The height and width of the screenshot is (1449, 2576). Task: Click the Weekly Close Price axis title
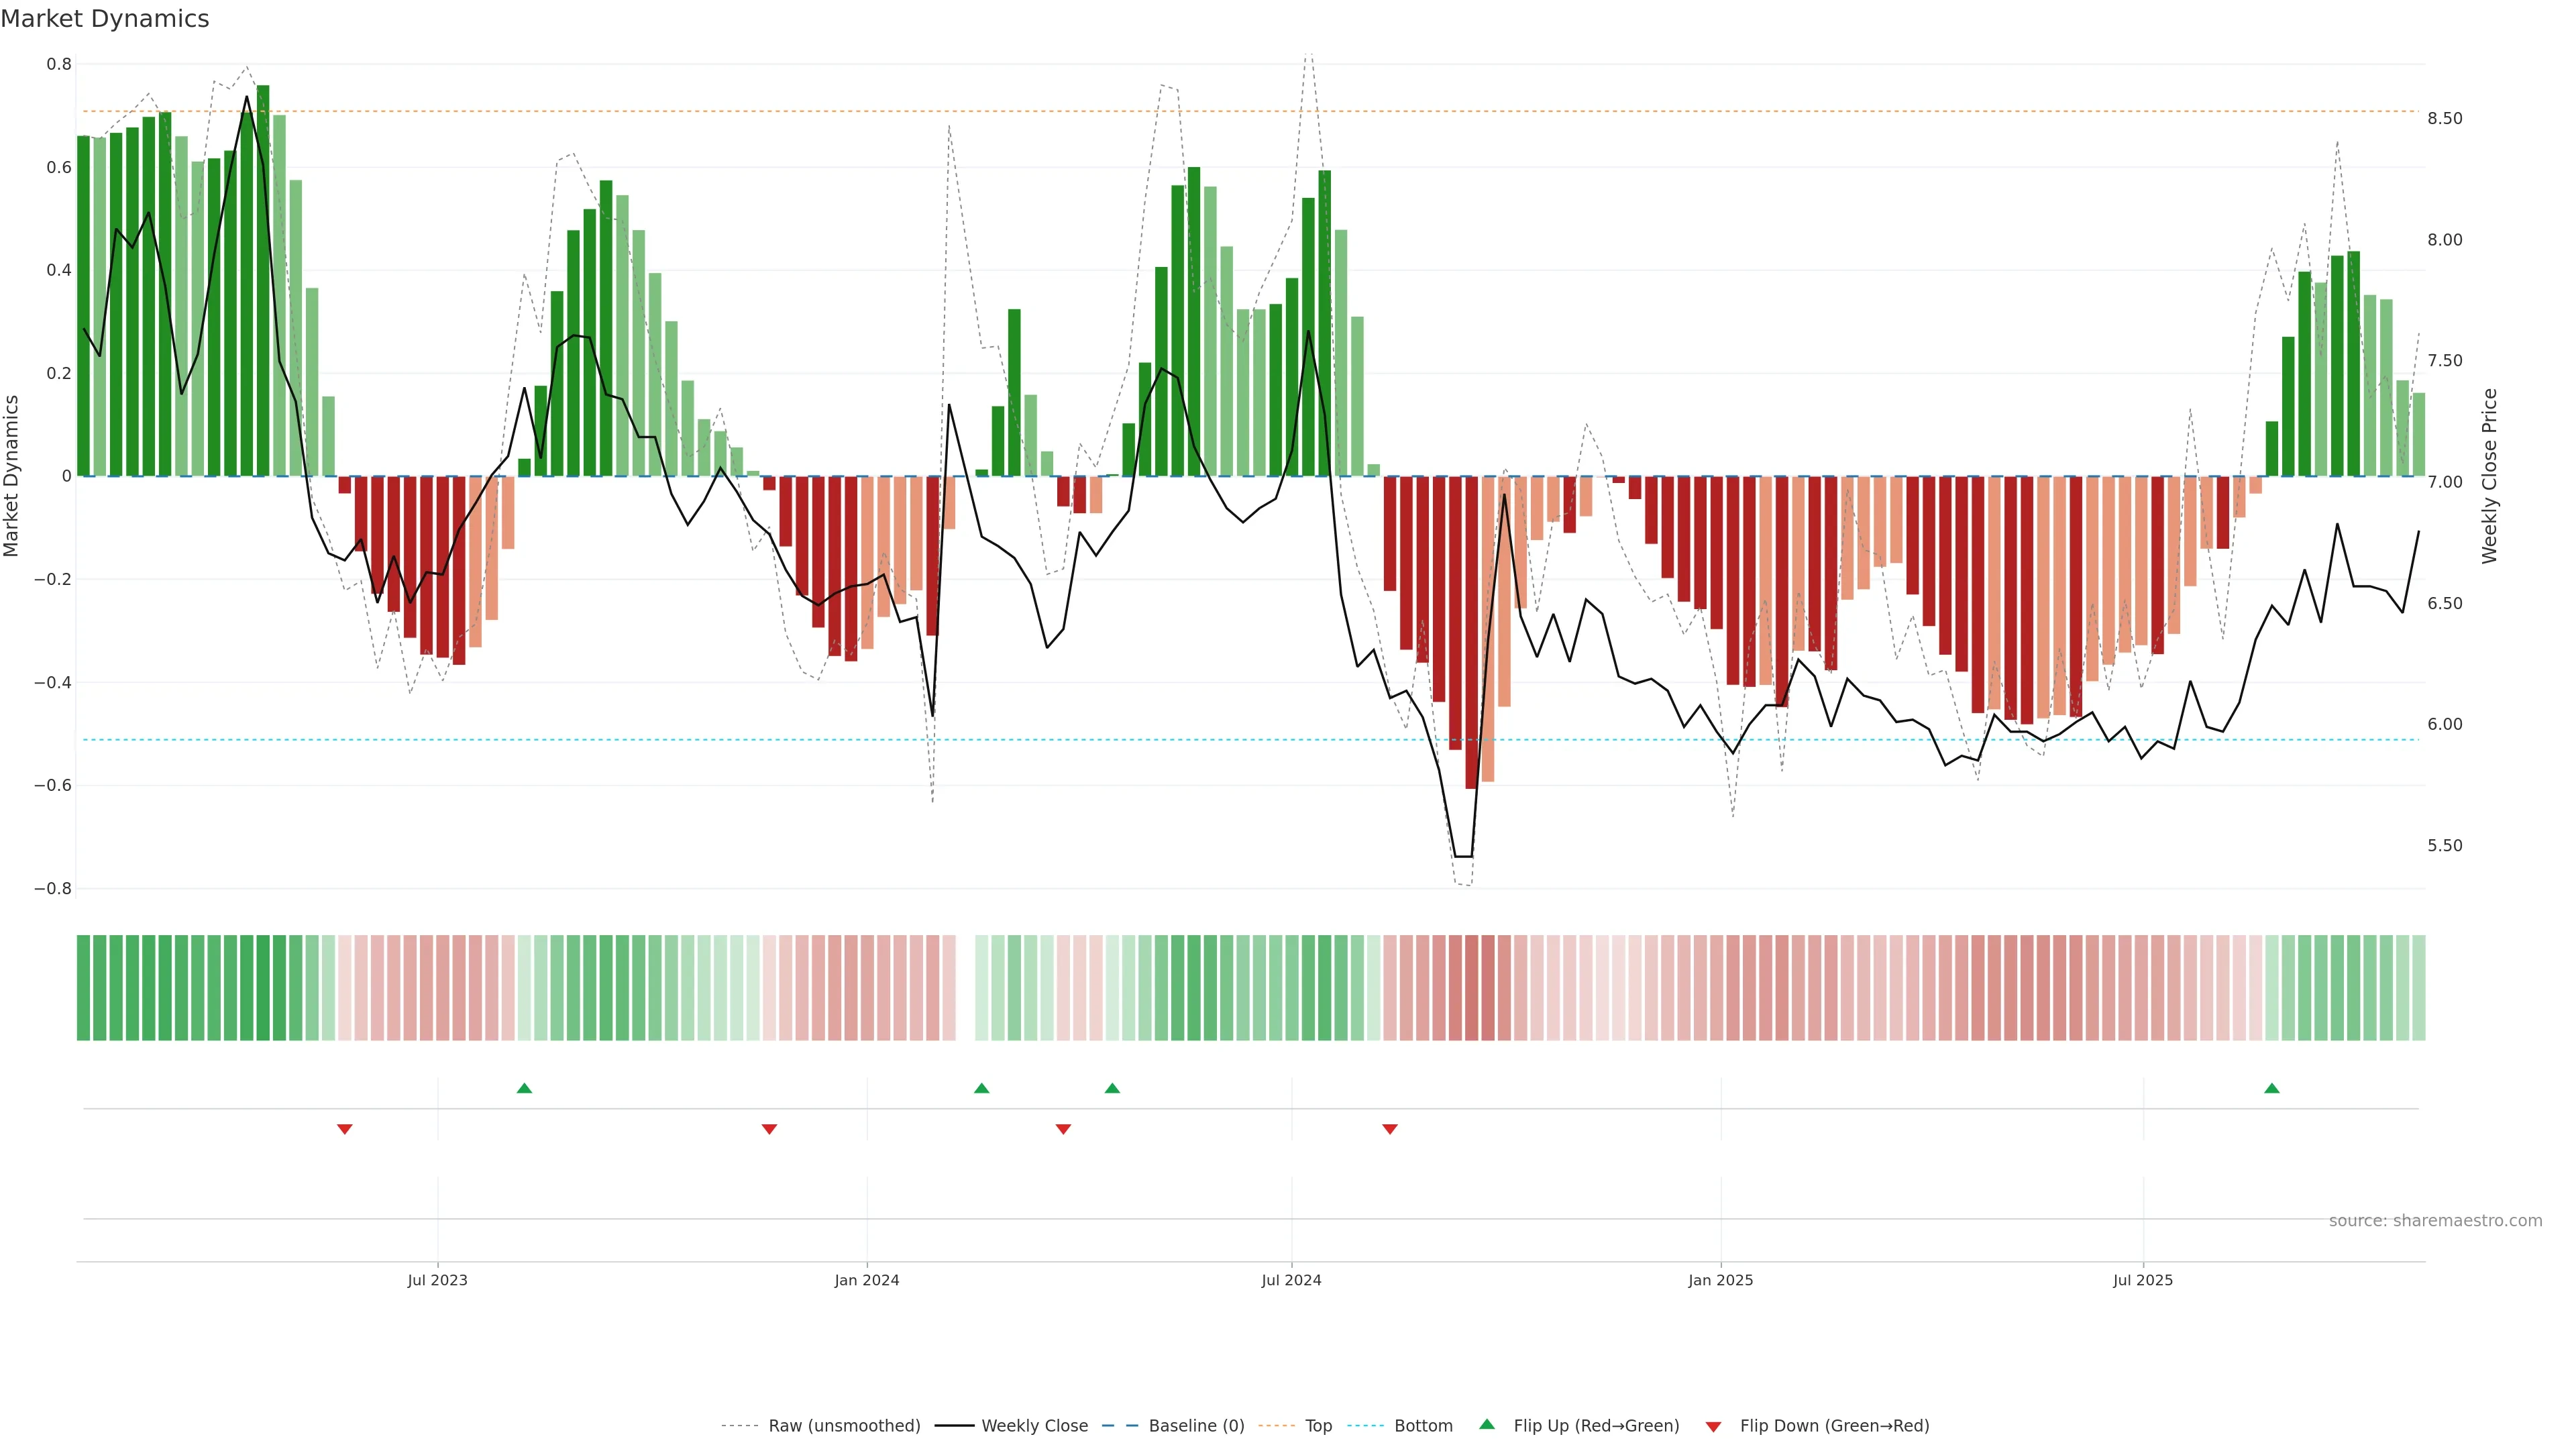pos(2489,476)
